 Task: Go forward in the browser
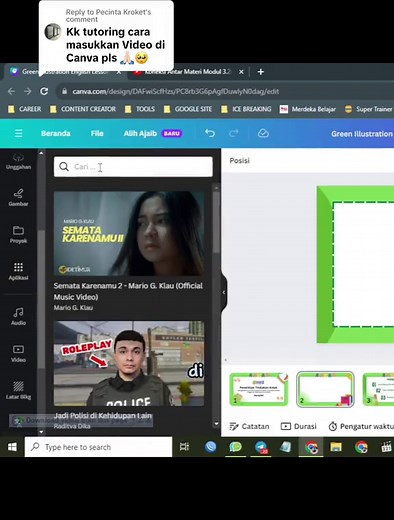click(x=28, y=91)
